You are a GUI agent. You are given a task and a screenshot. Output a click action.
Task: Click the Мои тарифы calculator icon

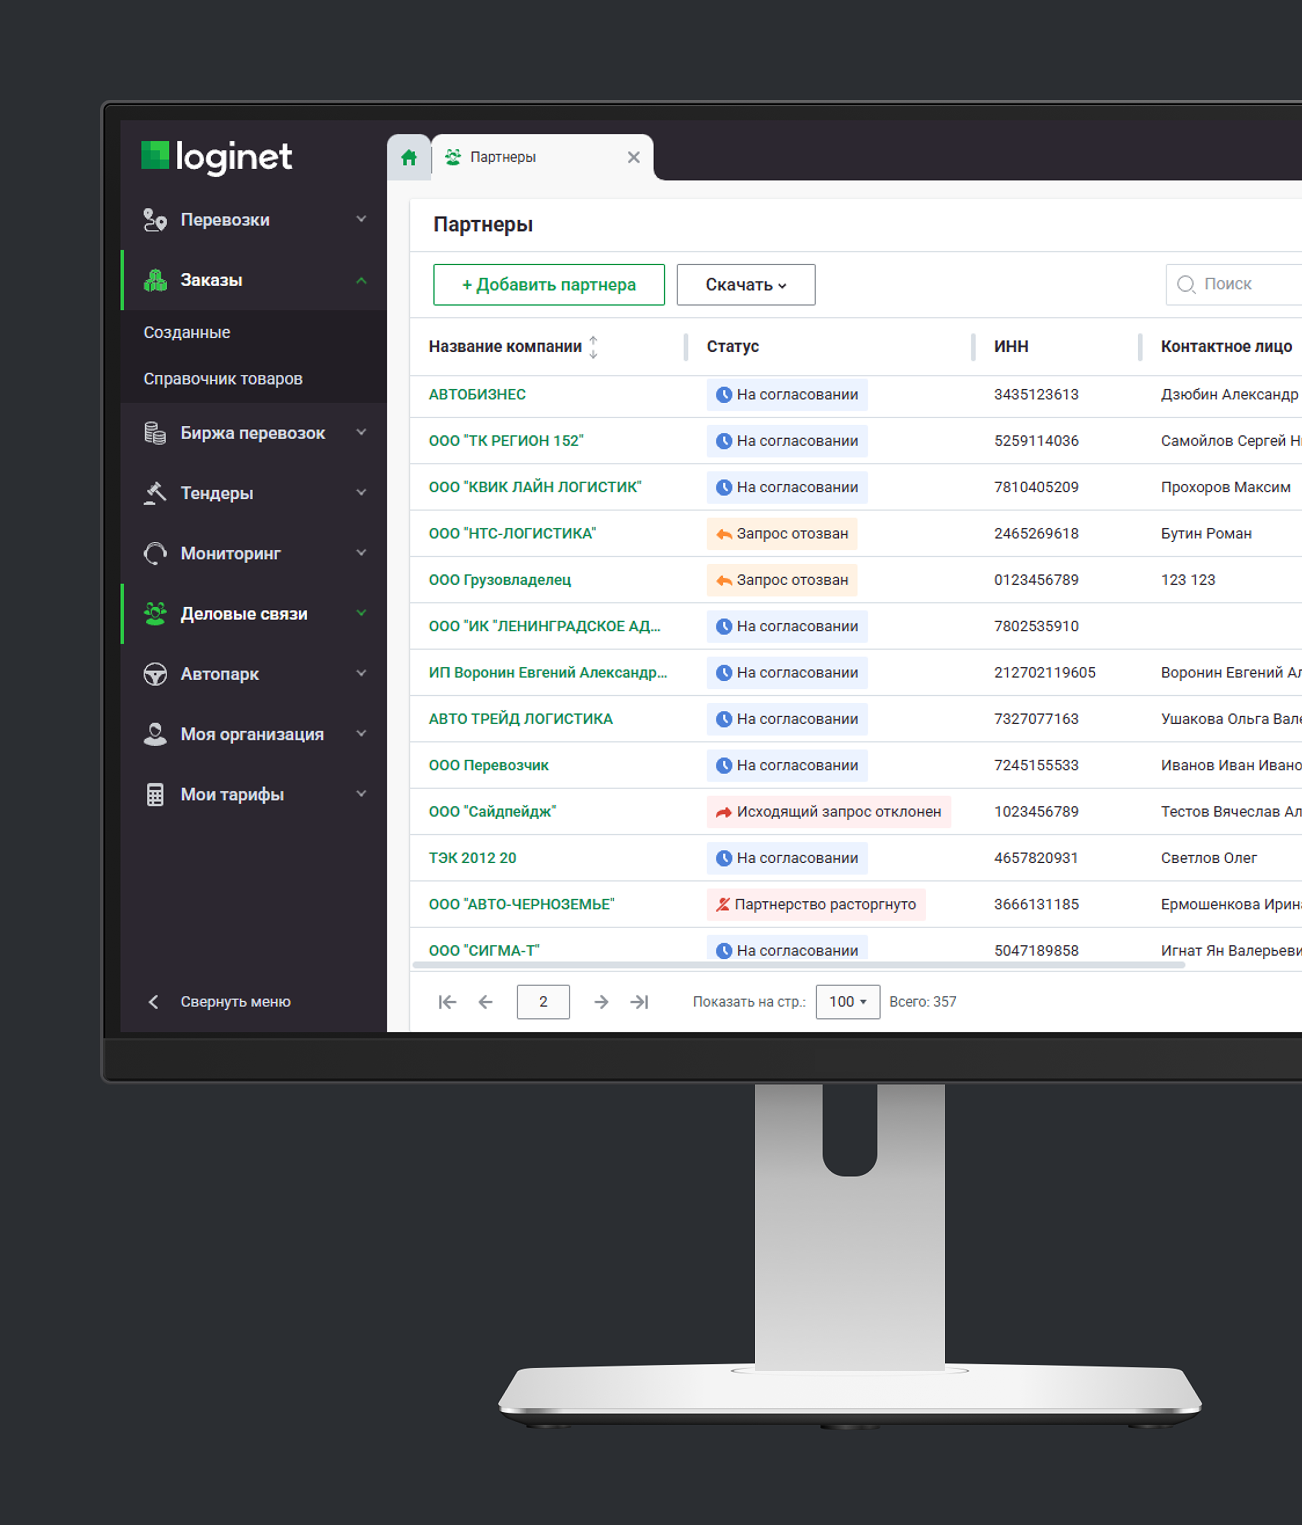(x=155, y=795)
